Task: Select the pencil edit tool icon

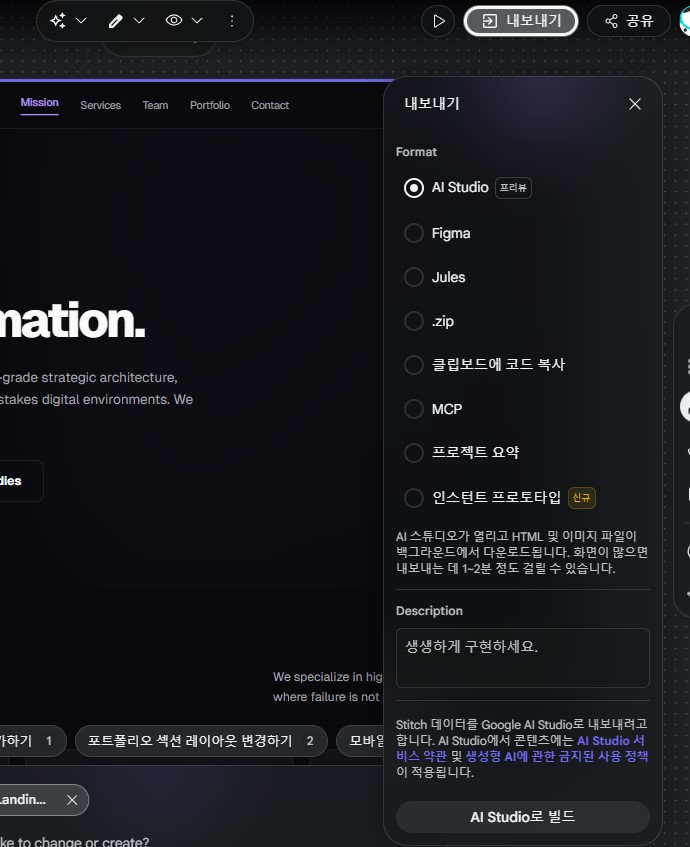Action: [116, 21]
